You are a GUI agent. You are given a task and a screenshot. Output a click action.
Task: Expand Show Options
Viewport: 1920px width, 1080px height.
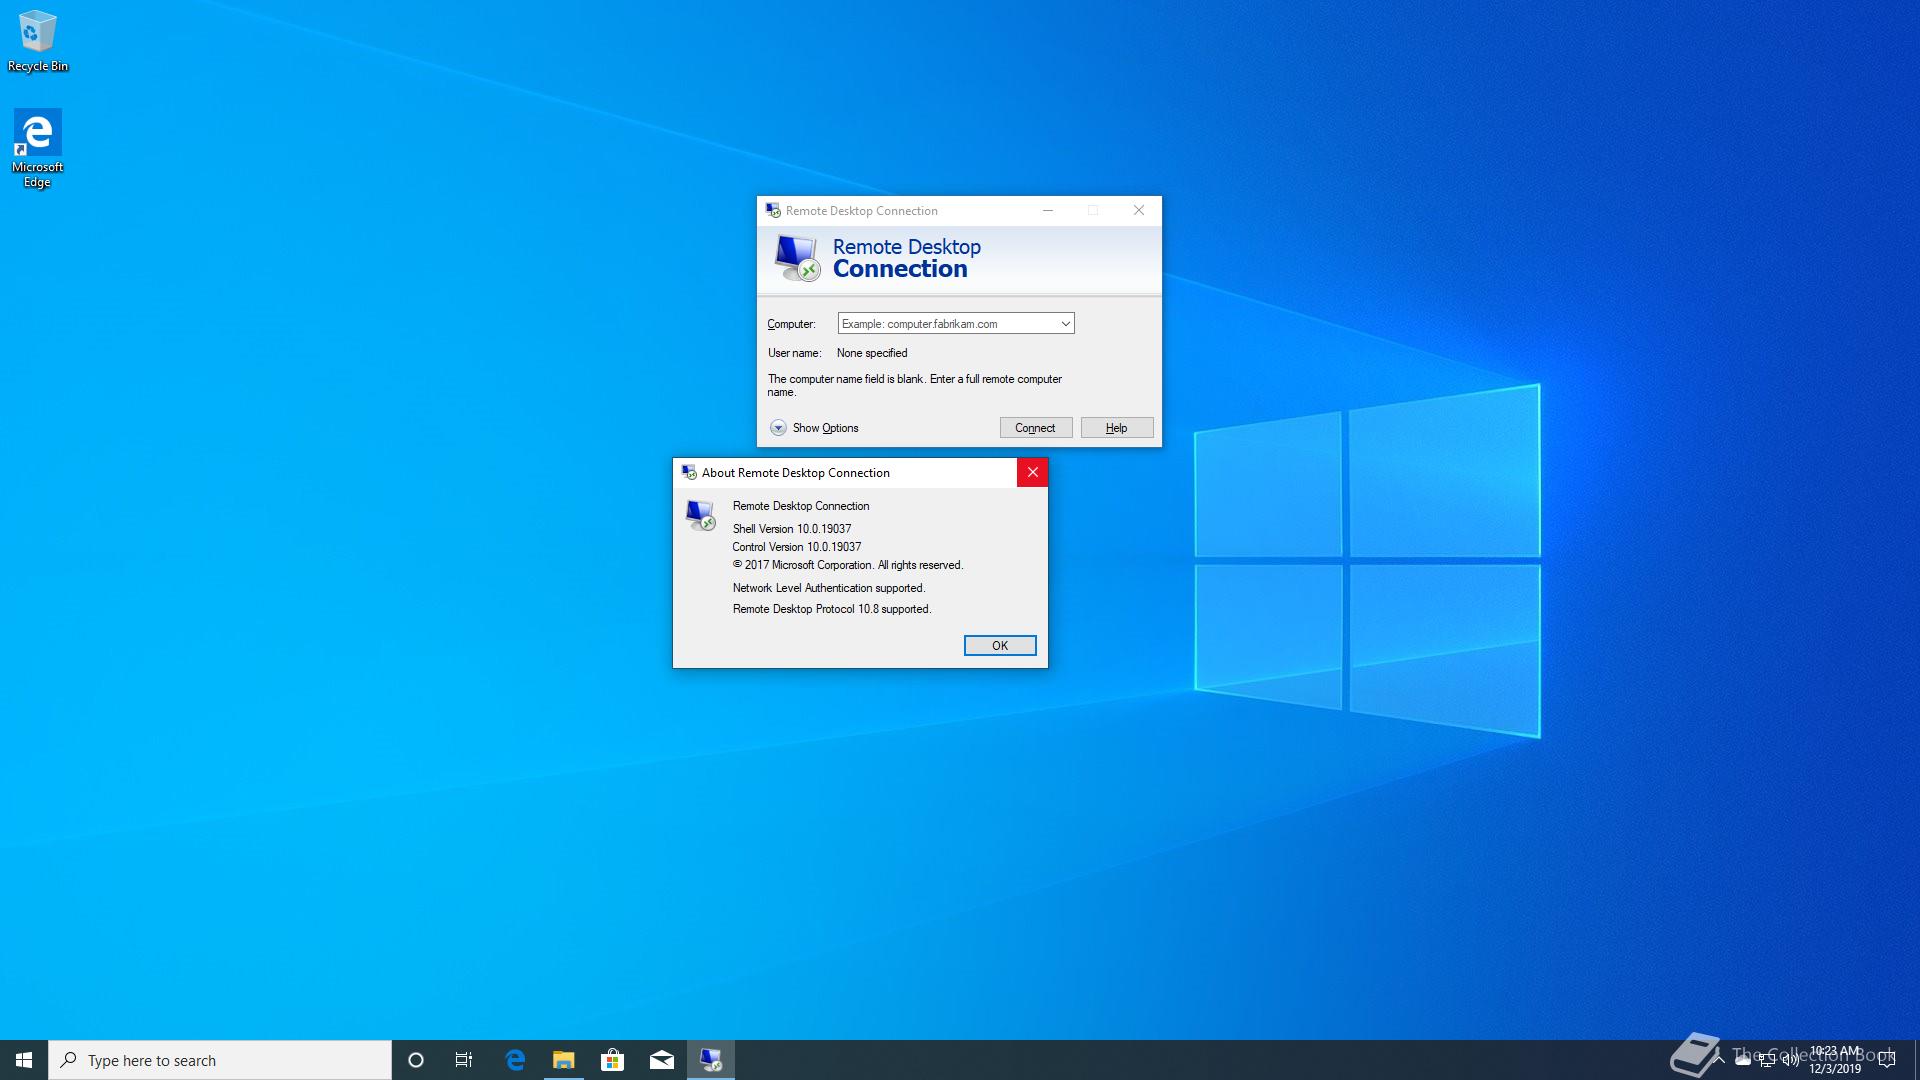click(x=815, y=428)
